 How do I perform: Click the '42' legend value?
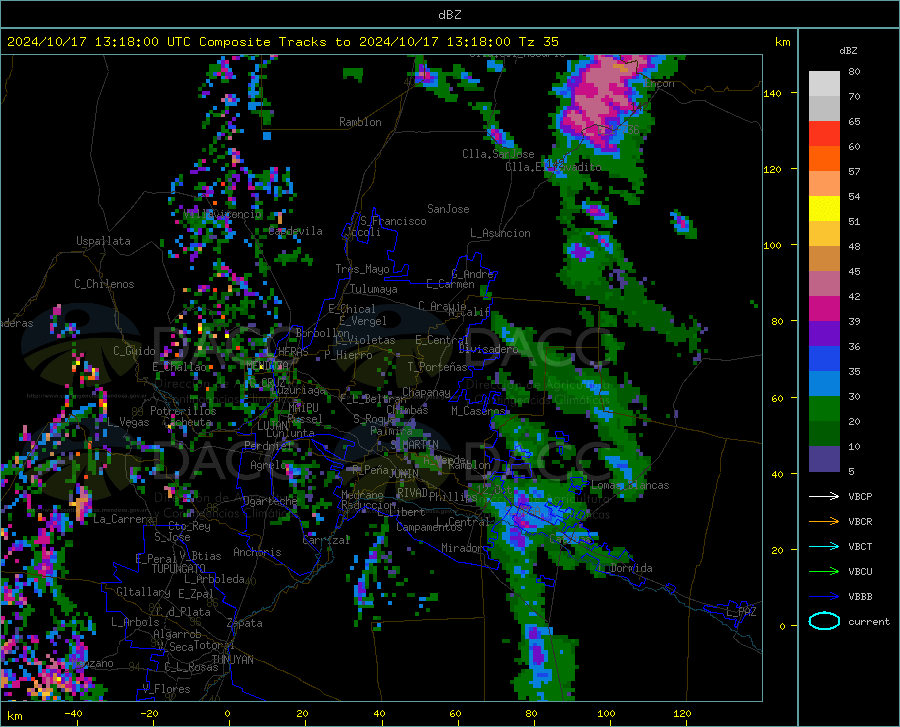[854, 297]
